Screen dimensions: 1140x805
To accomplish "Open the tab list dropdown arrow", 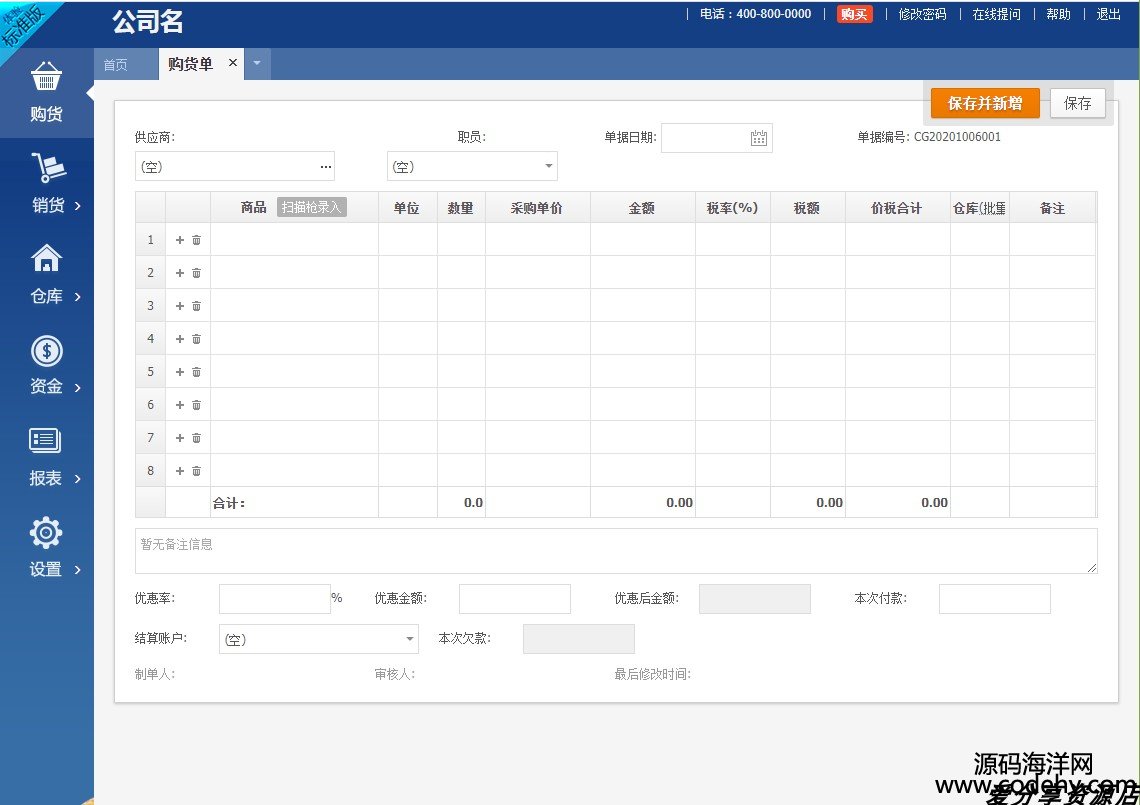I will pyautogui.click(x=257, y=64).
